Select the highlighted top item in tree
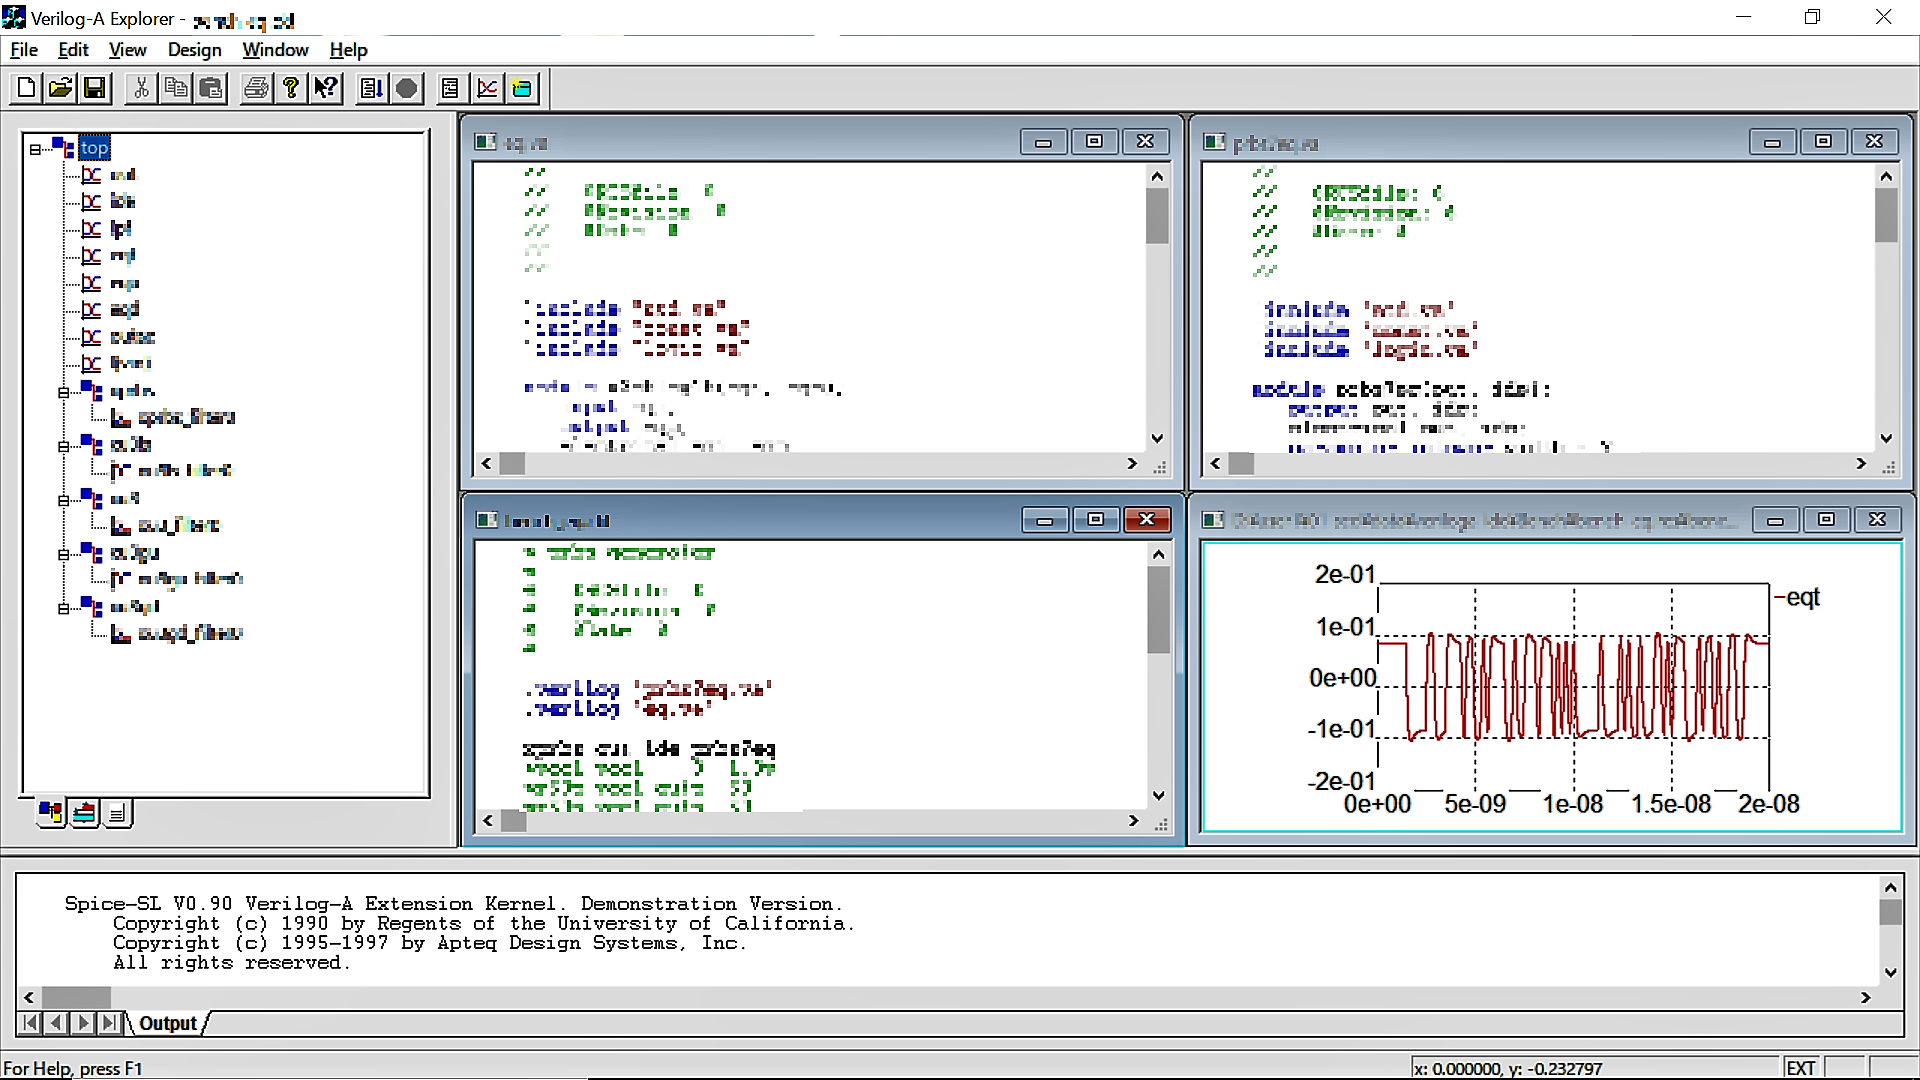This screenshot has width=1920, height=1080. point(94,148)
